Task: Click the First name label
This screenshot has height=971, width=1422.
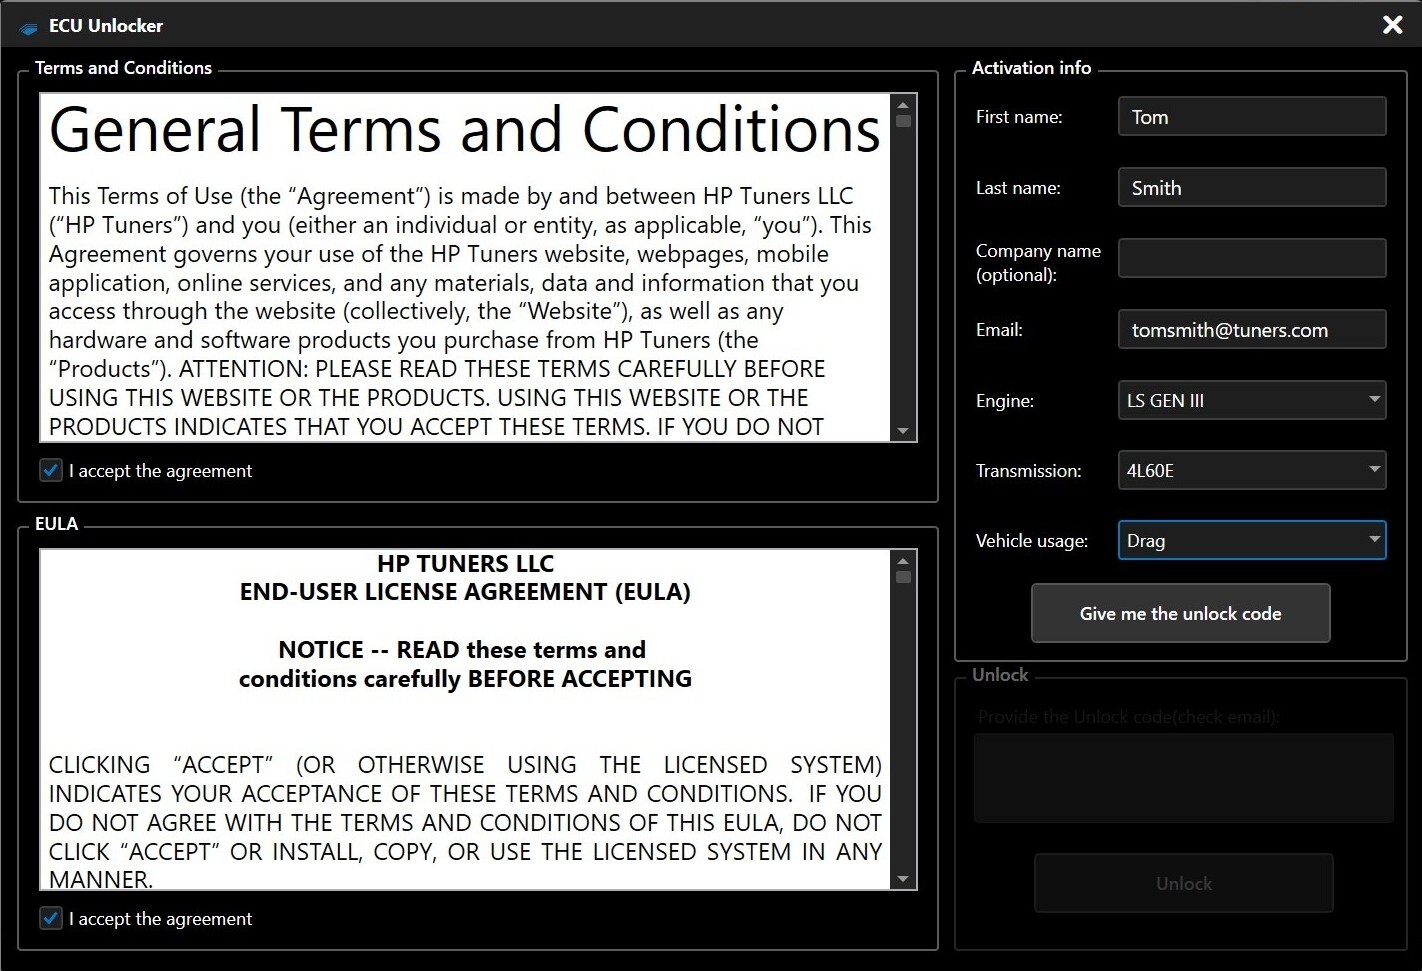Action: [x=1019, y=116]
